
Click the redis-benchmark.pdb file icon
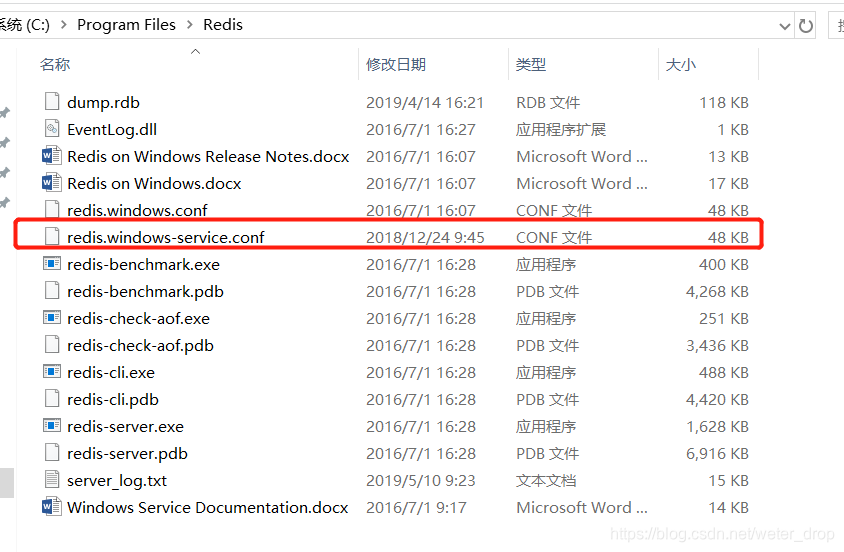coord(52,290)
